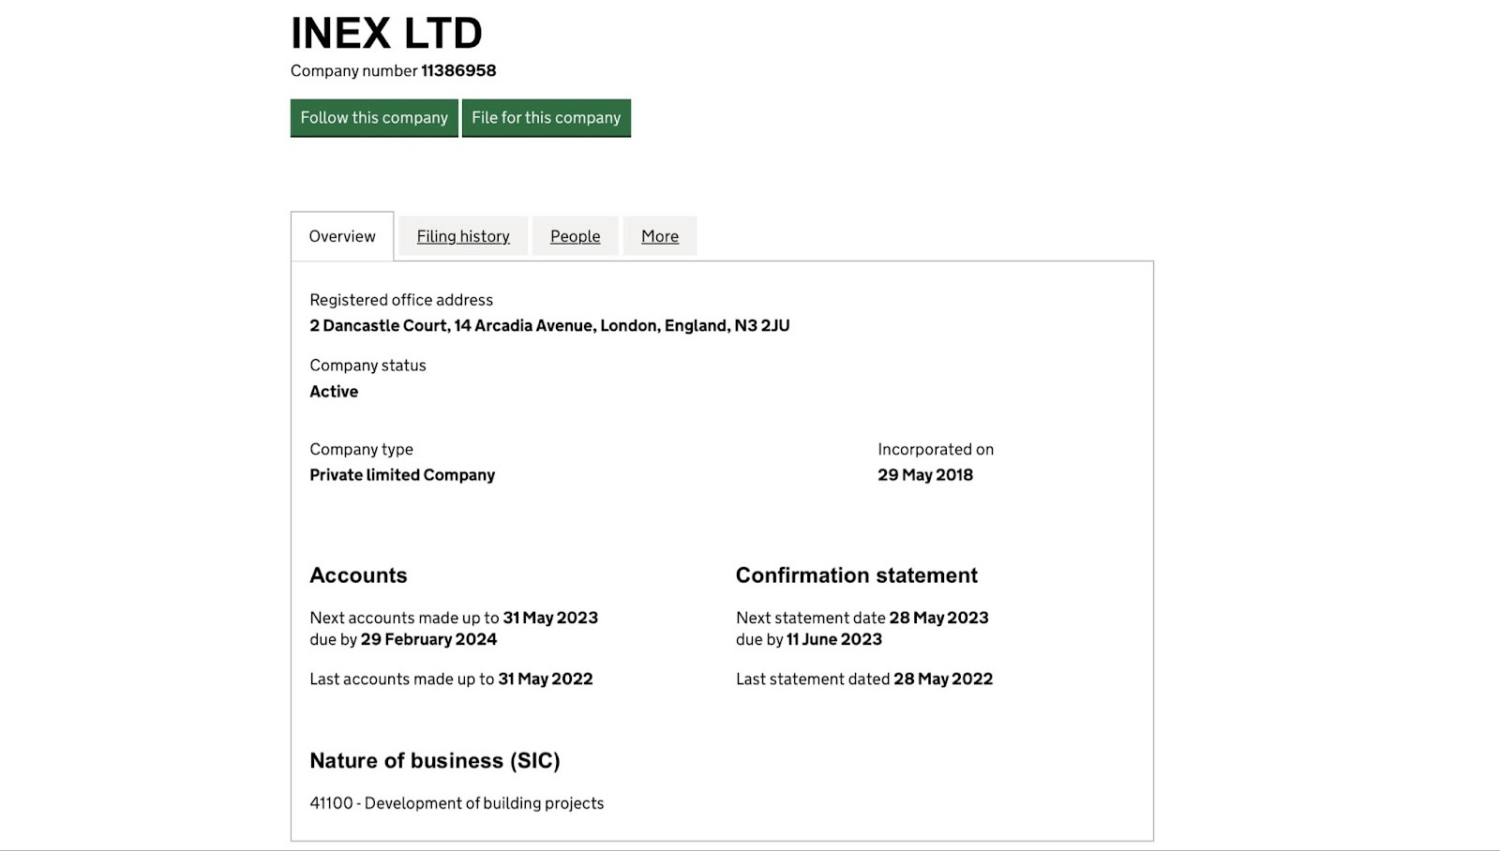Select company number 11386958
The height and width of the screenshot is (851, 1500).
(458, 71)
